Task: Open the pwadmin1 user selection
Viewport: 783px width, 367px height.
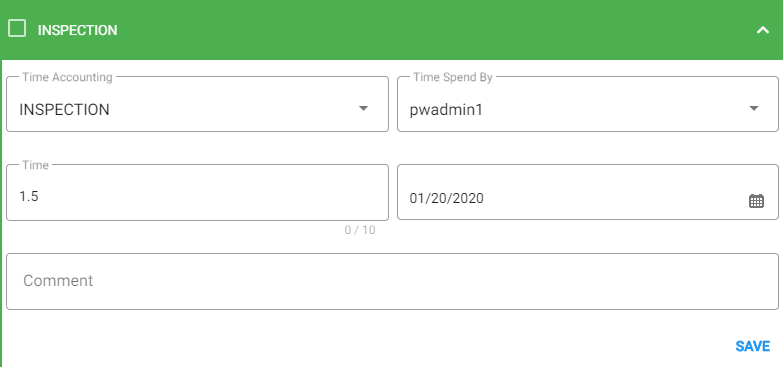Action: point(446,109)
